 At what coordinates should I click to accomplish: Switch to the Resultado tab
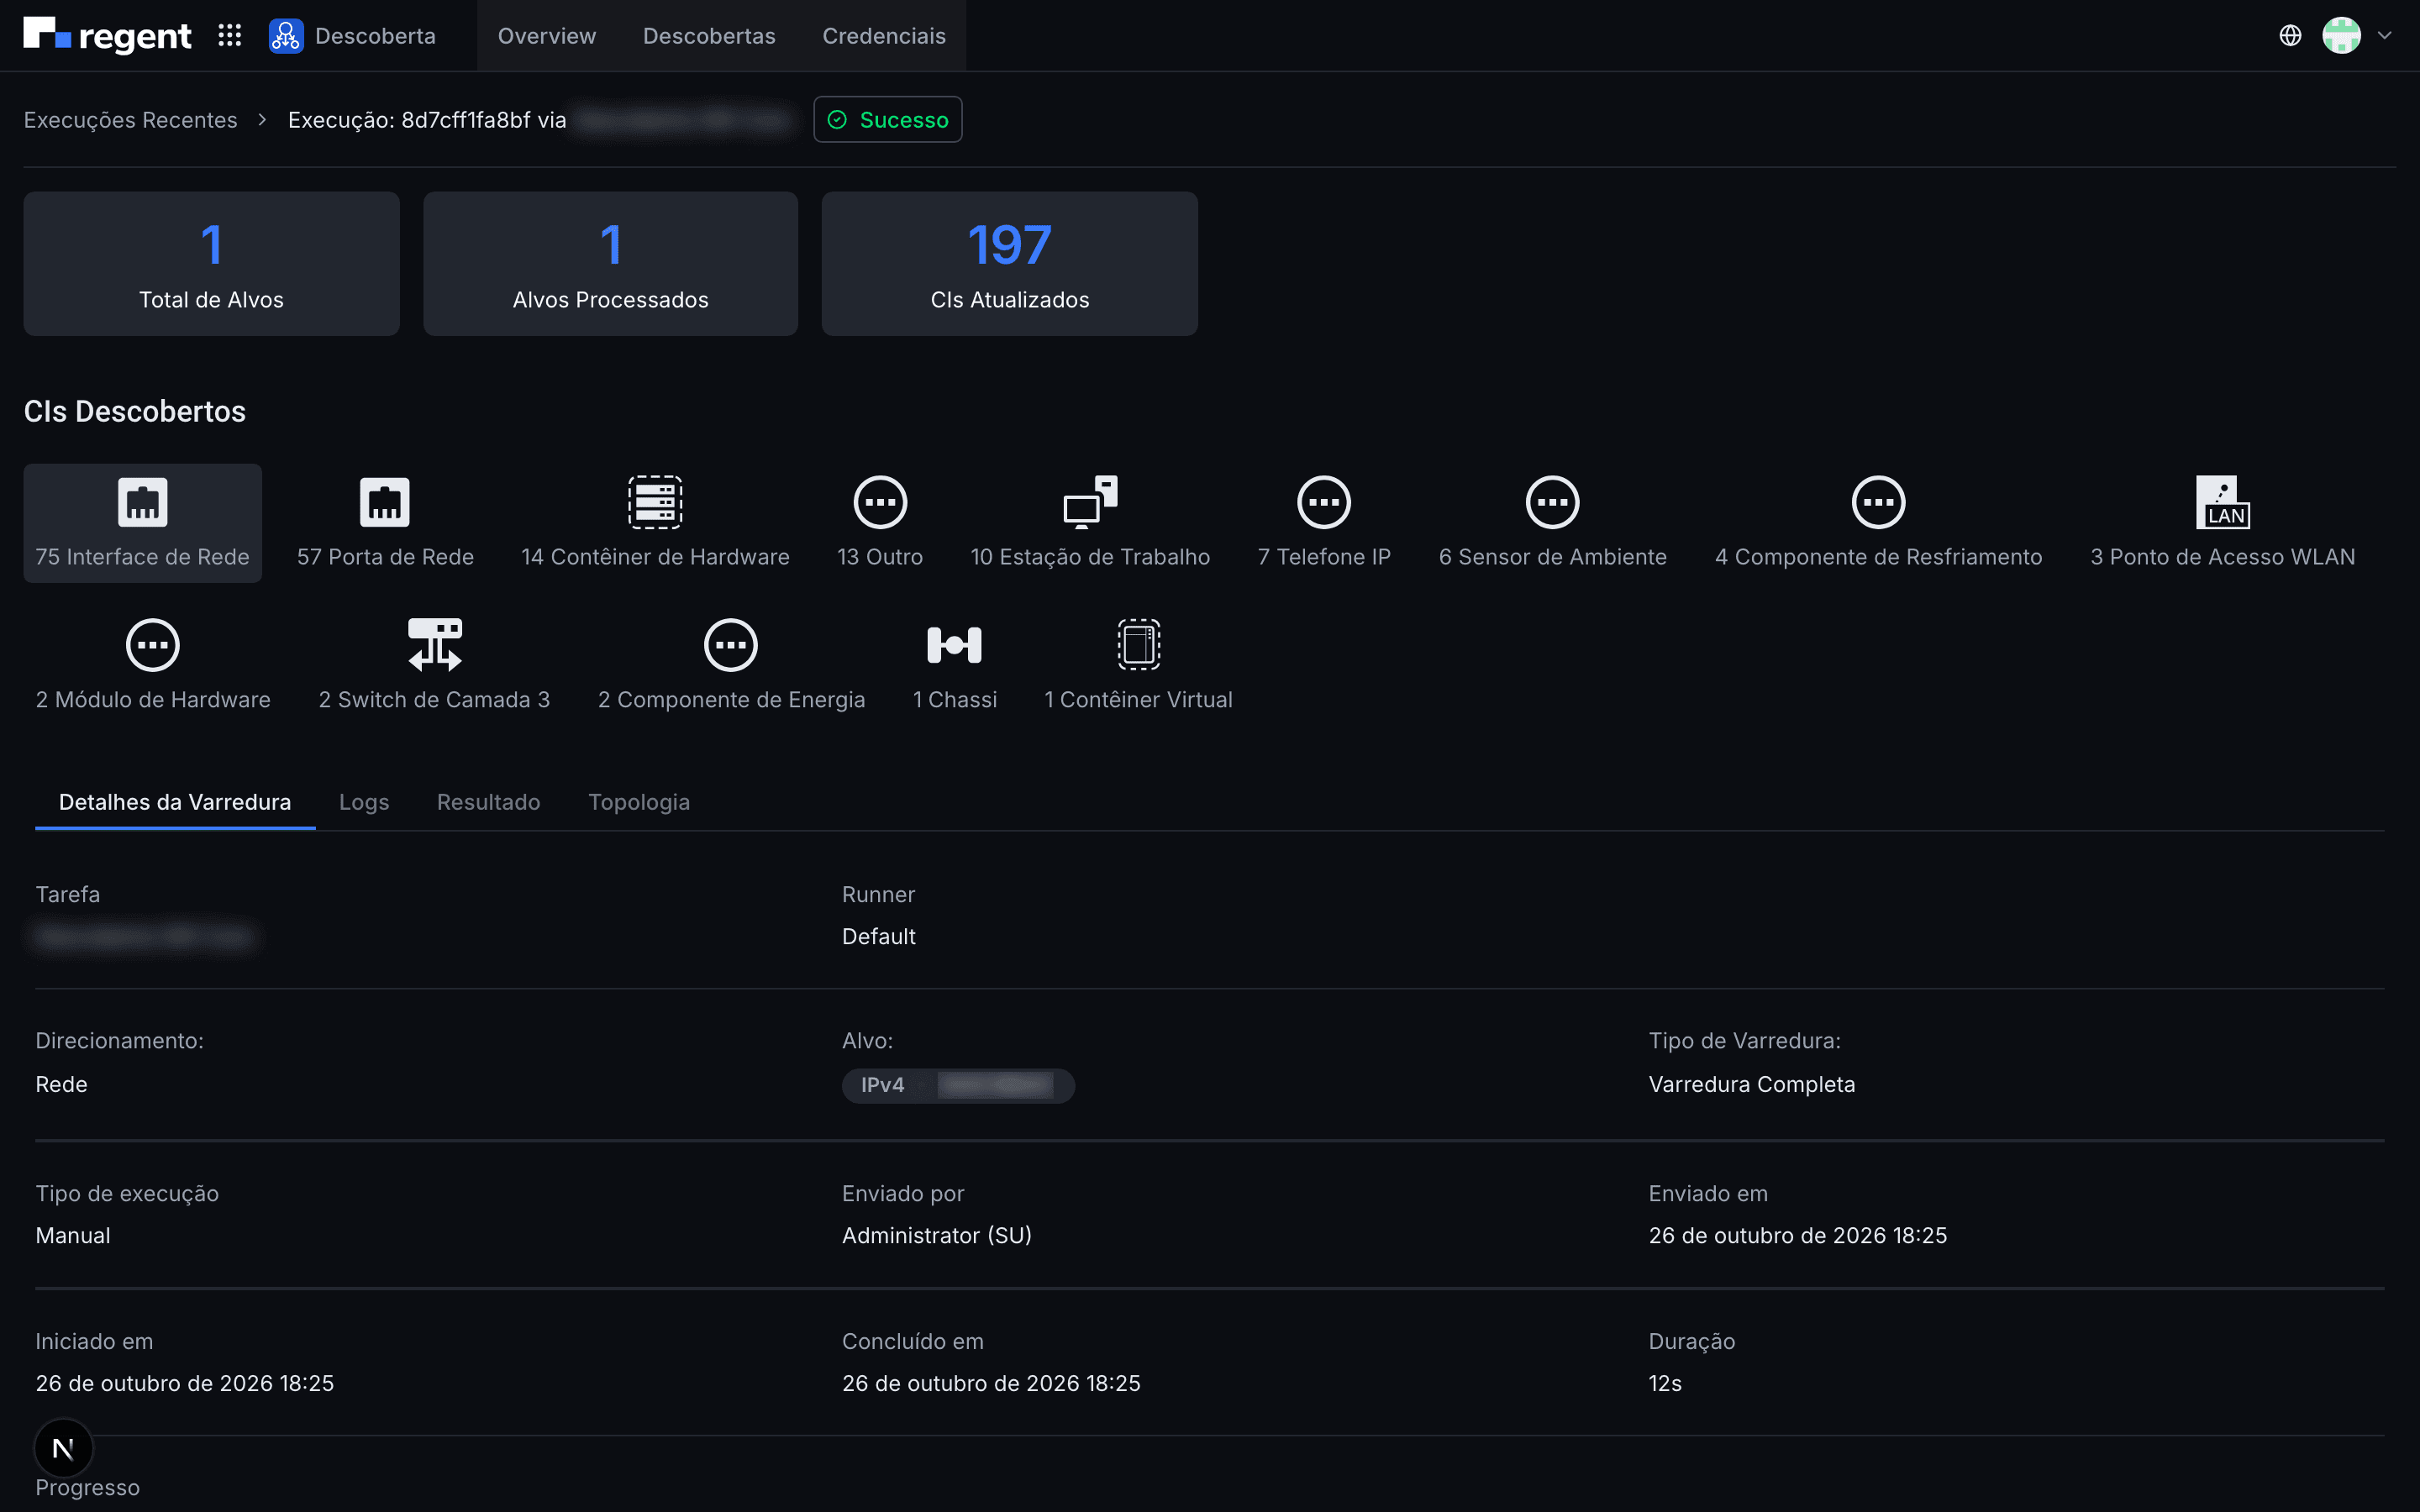[488, 802]
